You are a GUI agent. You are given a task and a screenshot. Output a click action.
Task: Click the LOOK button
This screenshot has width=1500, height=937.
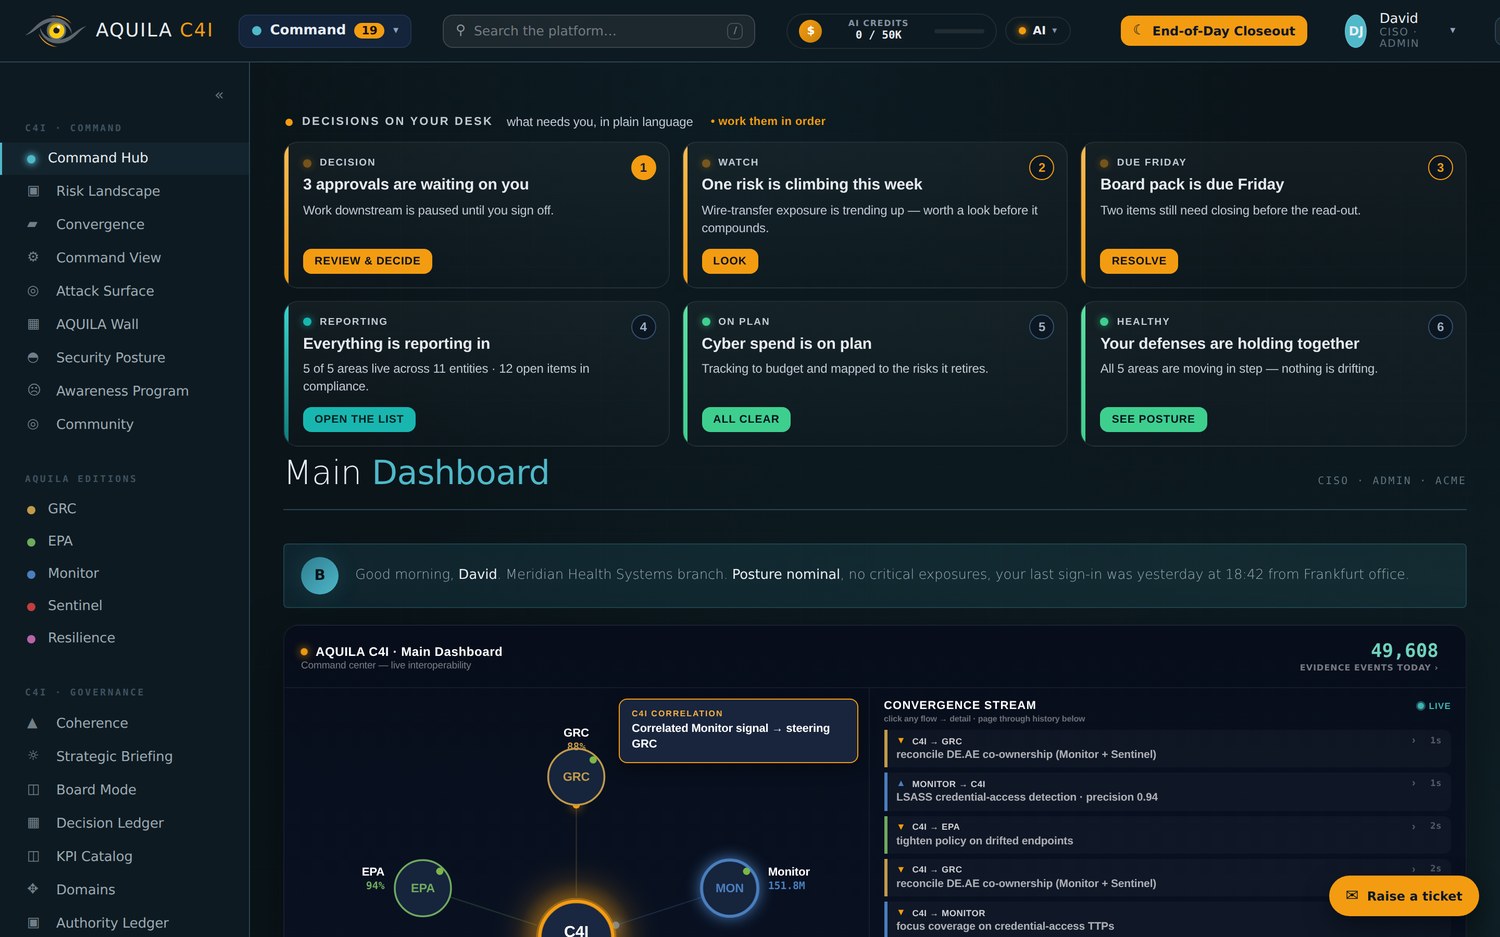coord(730,261)
